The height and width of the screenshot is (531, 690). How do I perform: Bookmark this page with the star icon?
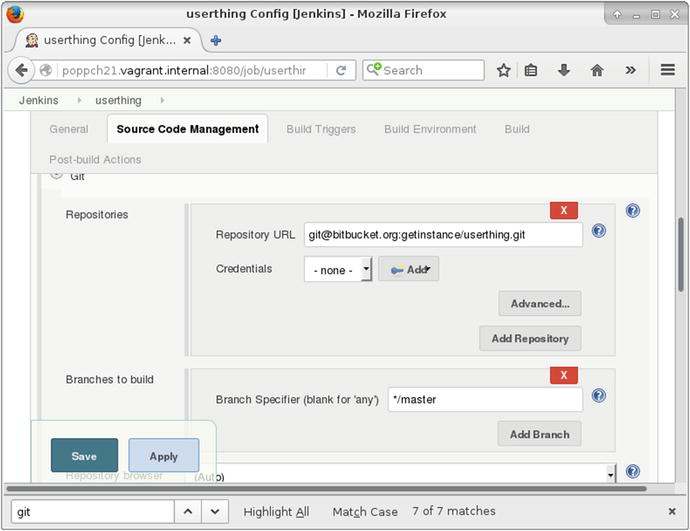tap(503, 70)
